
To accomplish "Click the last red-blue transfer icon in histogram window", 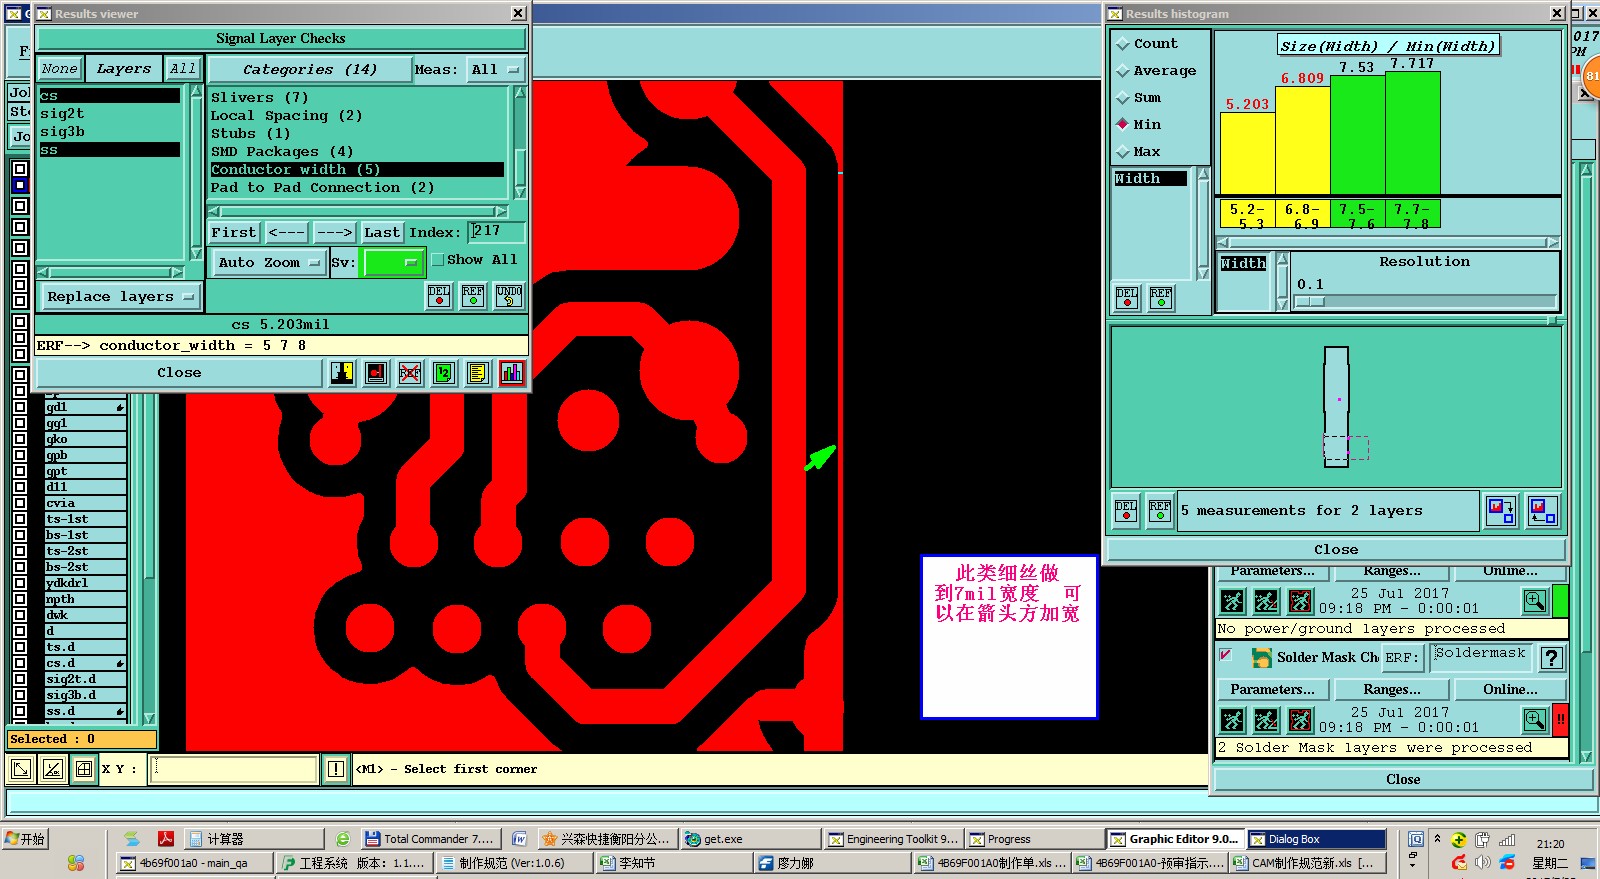I will pyautogui.click(x=1543, y=511).
